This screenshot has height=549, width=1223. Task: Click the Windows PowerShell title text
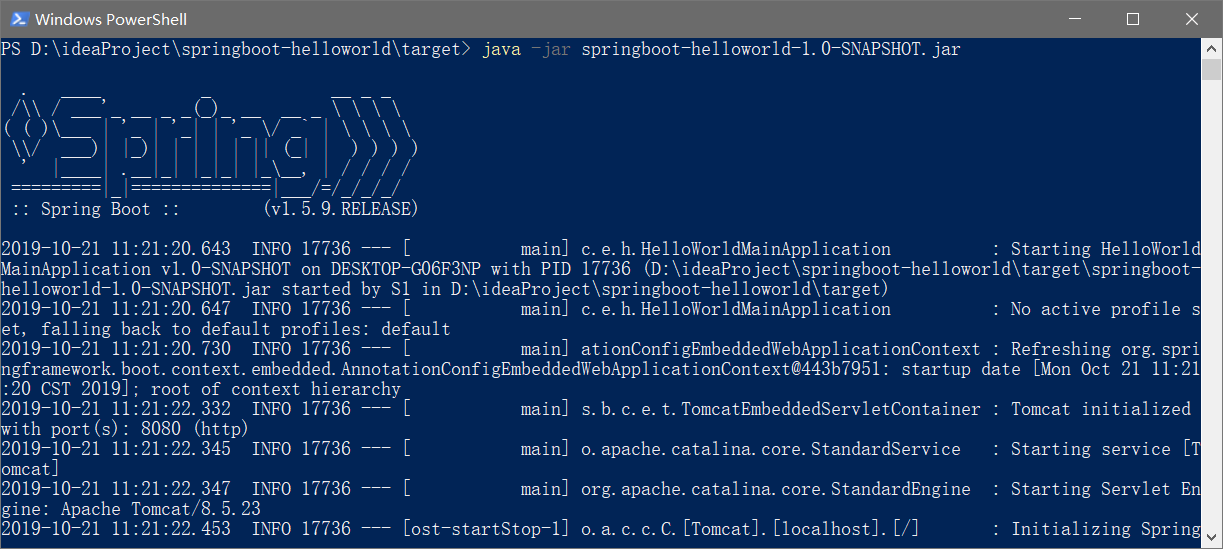(111, 19)
